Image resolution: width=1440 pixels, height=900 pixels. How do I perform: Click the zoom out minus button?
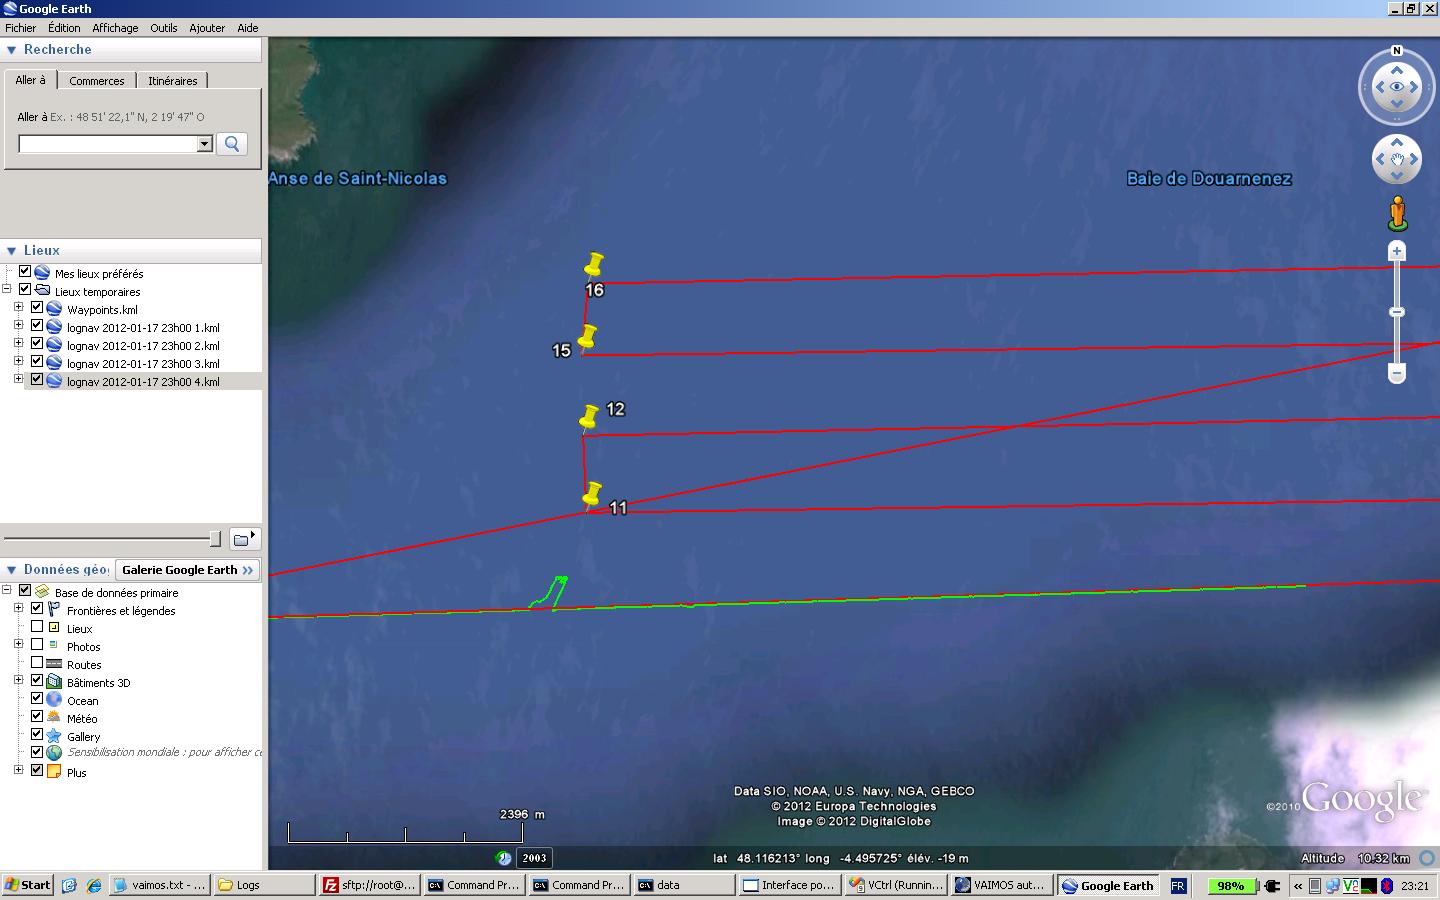1397,373
